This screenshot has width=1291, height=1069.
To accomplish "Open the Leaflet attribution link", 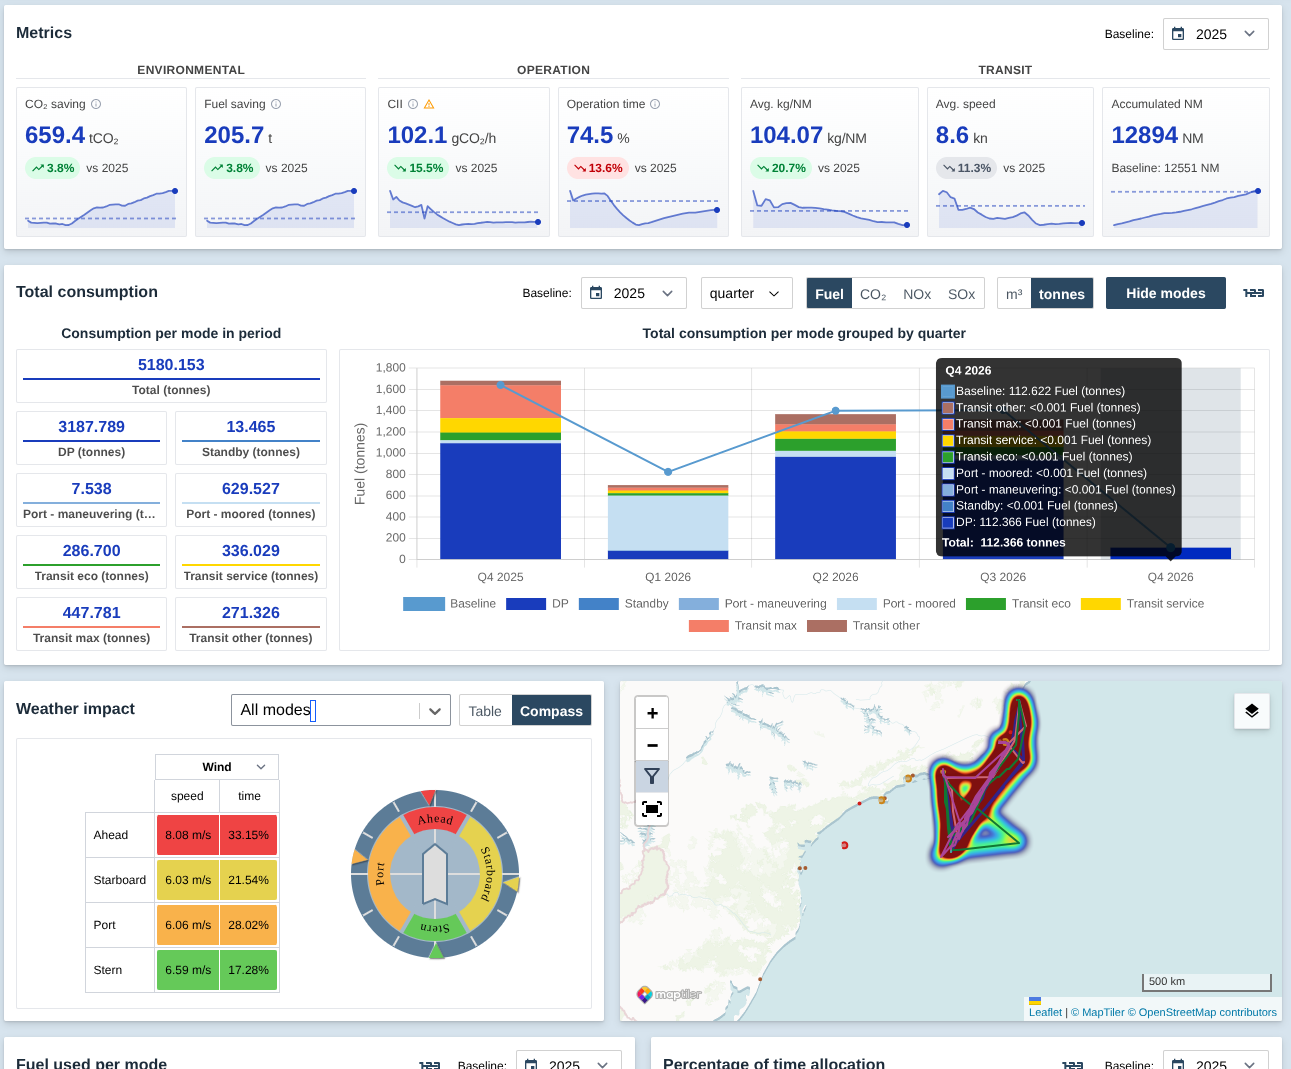I will (1045, 1012).
